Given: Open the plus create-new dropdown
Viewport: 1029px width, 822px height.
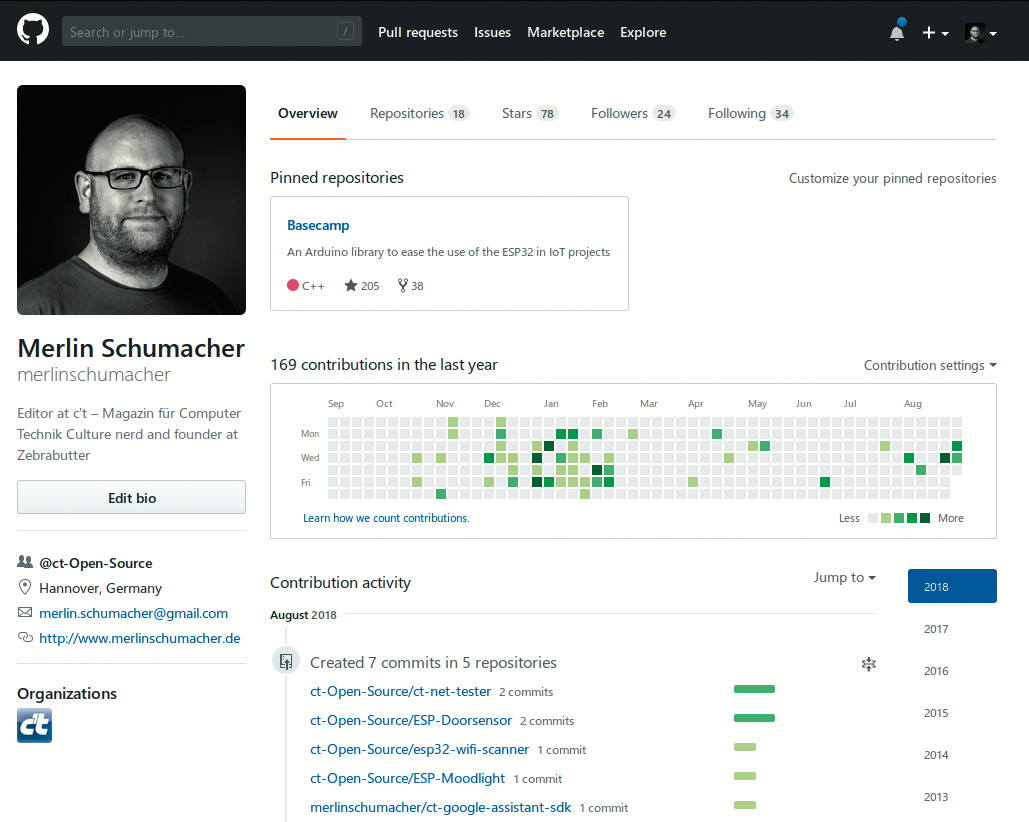Looking at the screenshot, I should click(935, 33).
